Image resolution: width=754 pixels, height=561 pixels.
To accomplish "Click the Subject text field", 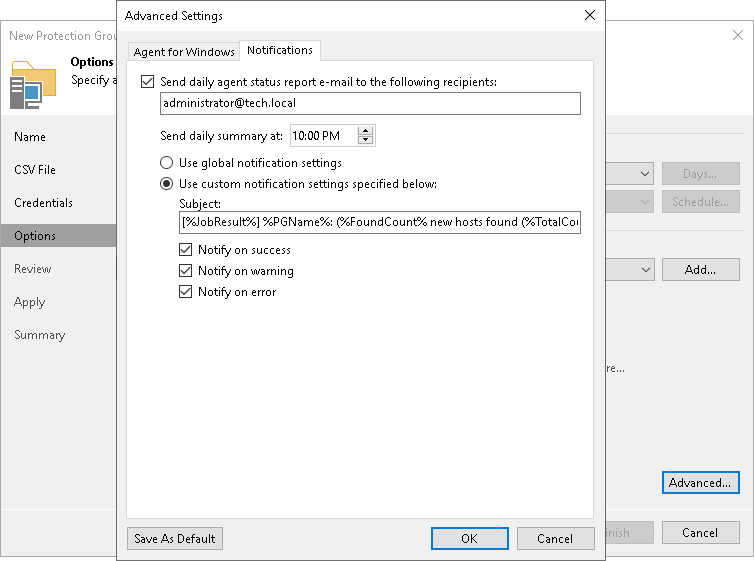I will 379,222.
